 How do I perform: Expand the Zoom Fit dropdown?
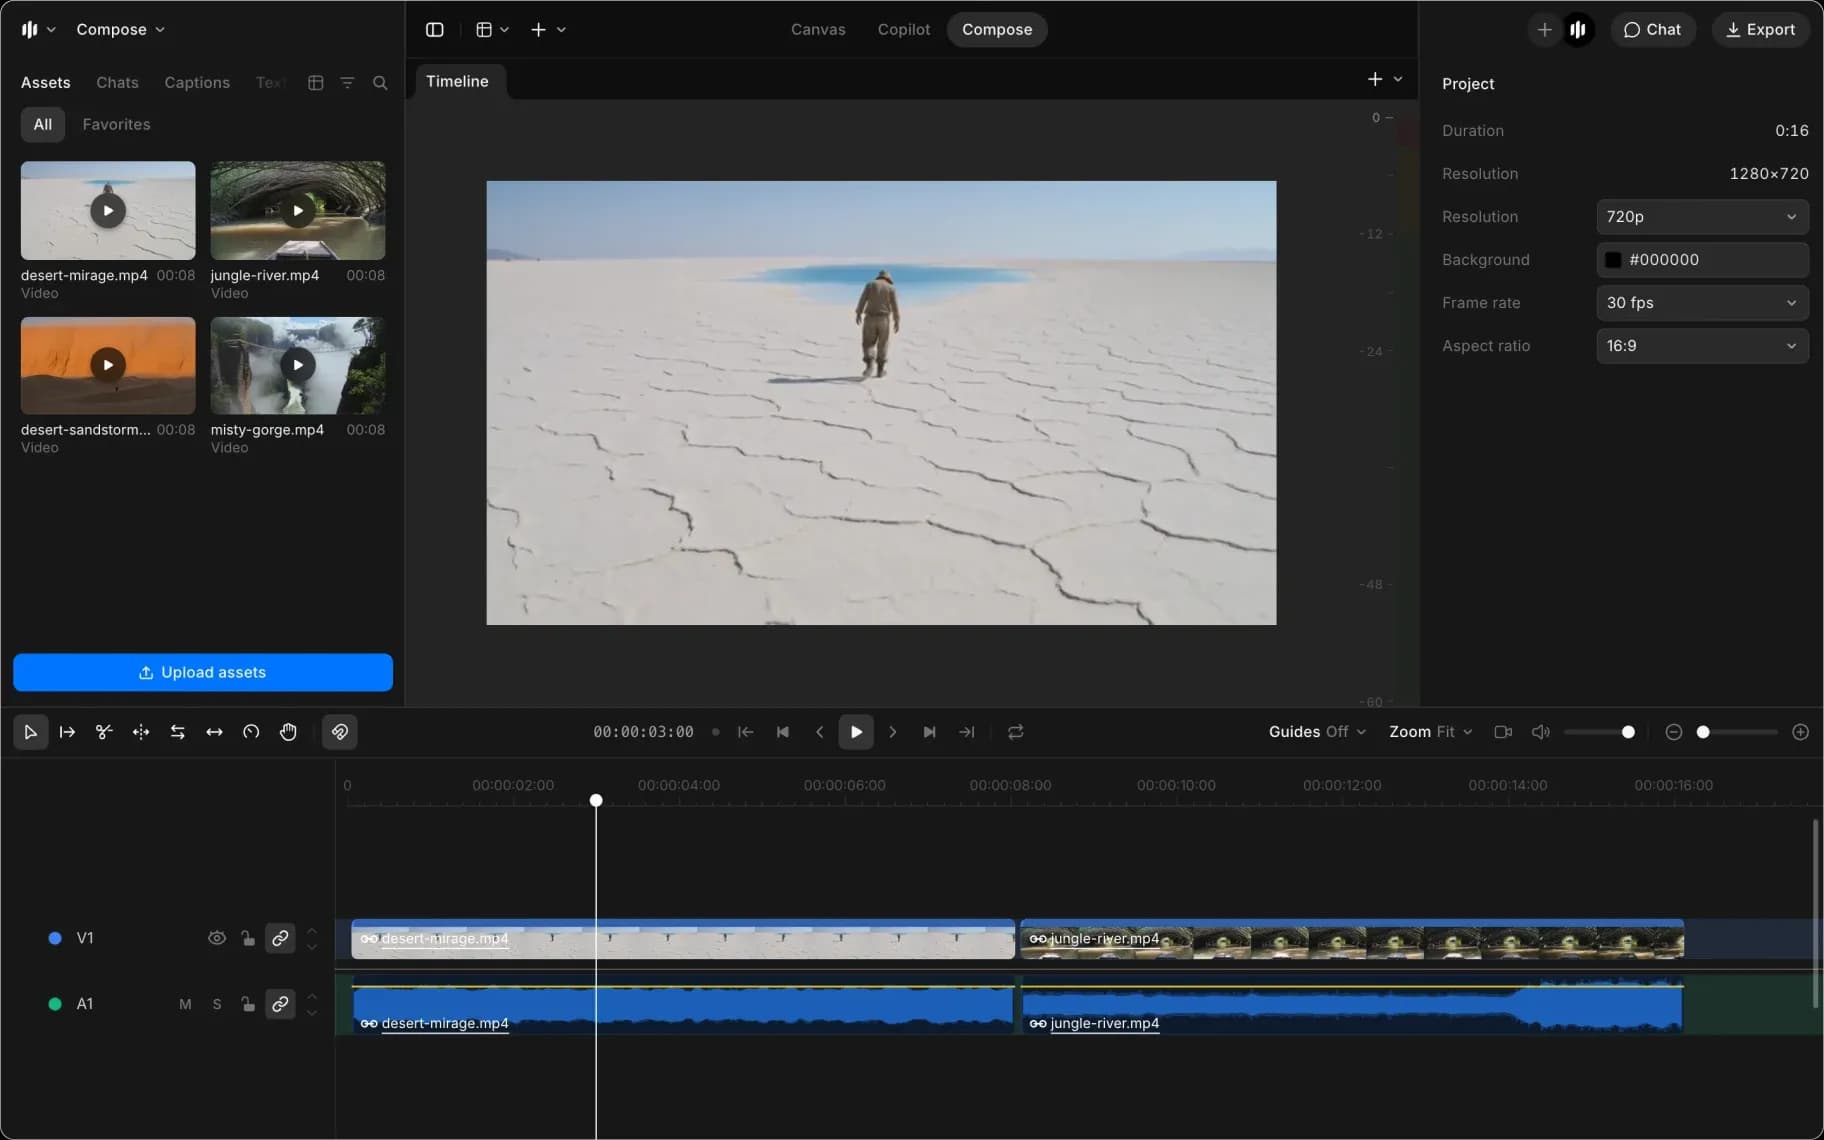tap(1431, 732)
